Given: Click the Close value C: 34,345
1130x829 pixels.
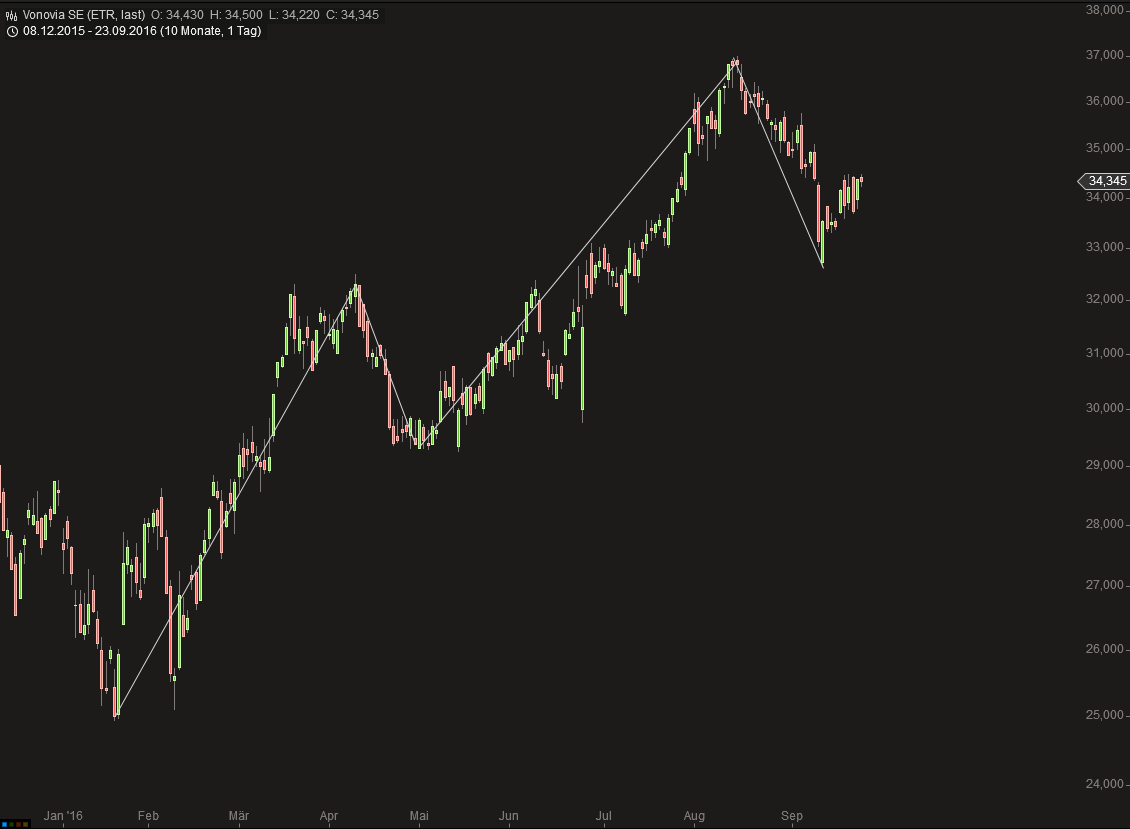Looking at the screenshot, I should point(352,14).
